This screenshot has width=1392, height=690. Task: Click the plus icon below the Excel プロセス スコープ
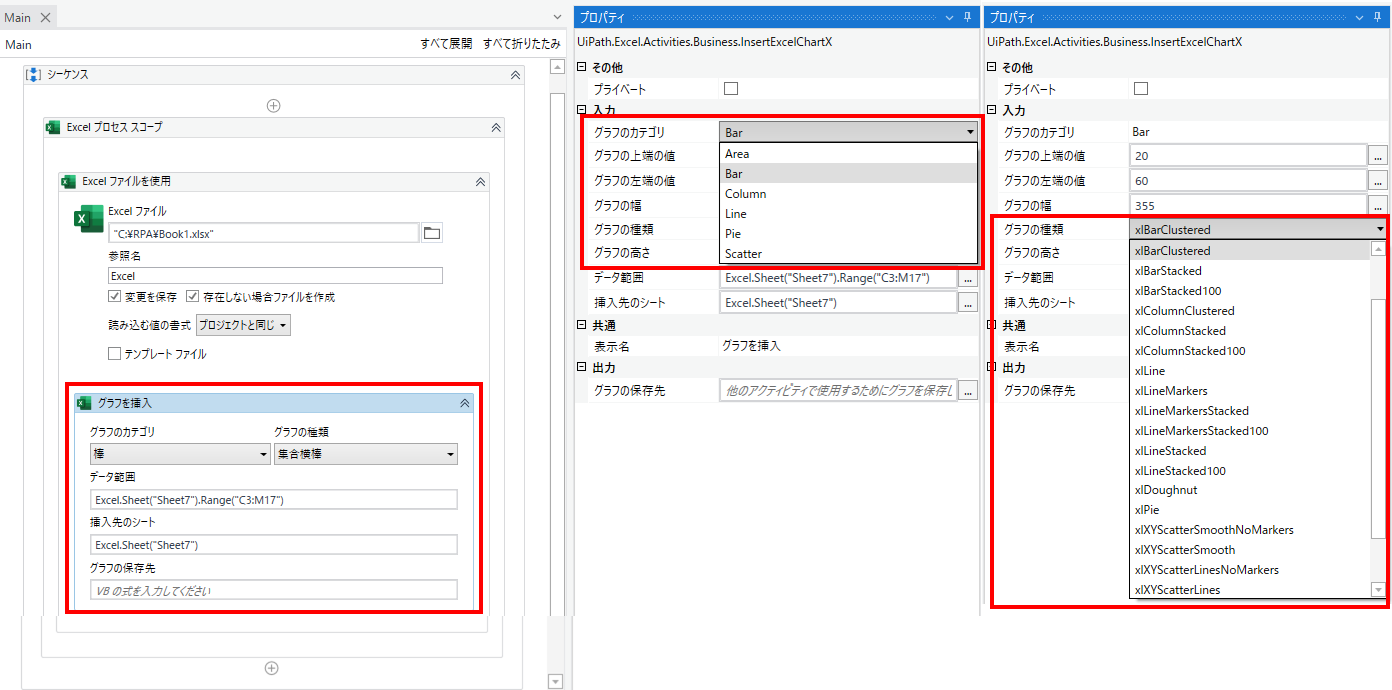271,668
